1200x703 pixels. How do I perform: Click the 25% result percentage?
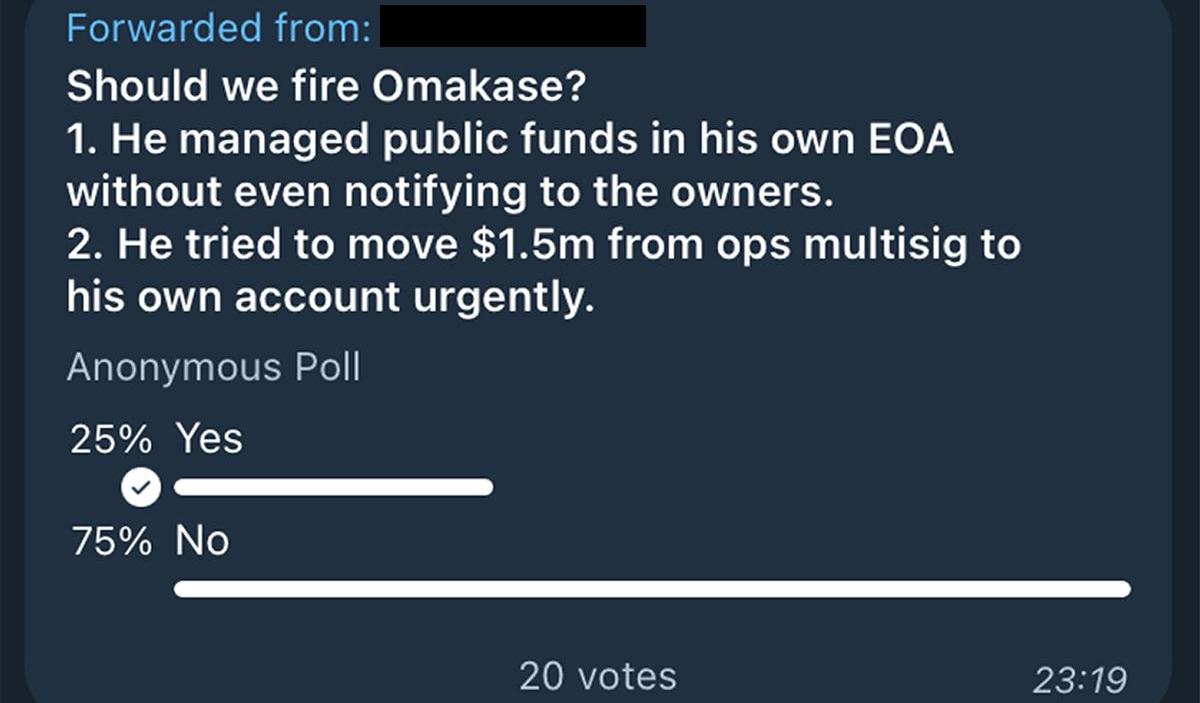[111, 440]
